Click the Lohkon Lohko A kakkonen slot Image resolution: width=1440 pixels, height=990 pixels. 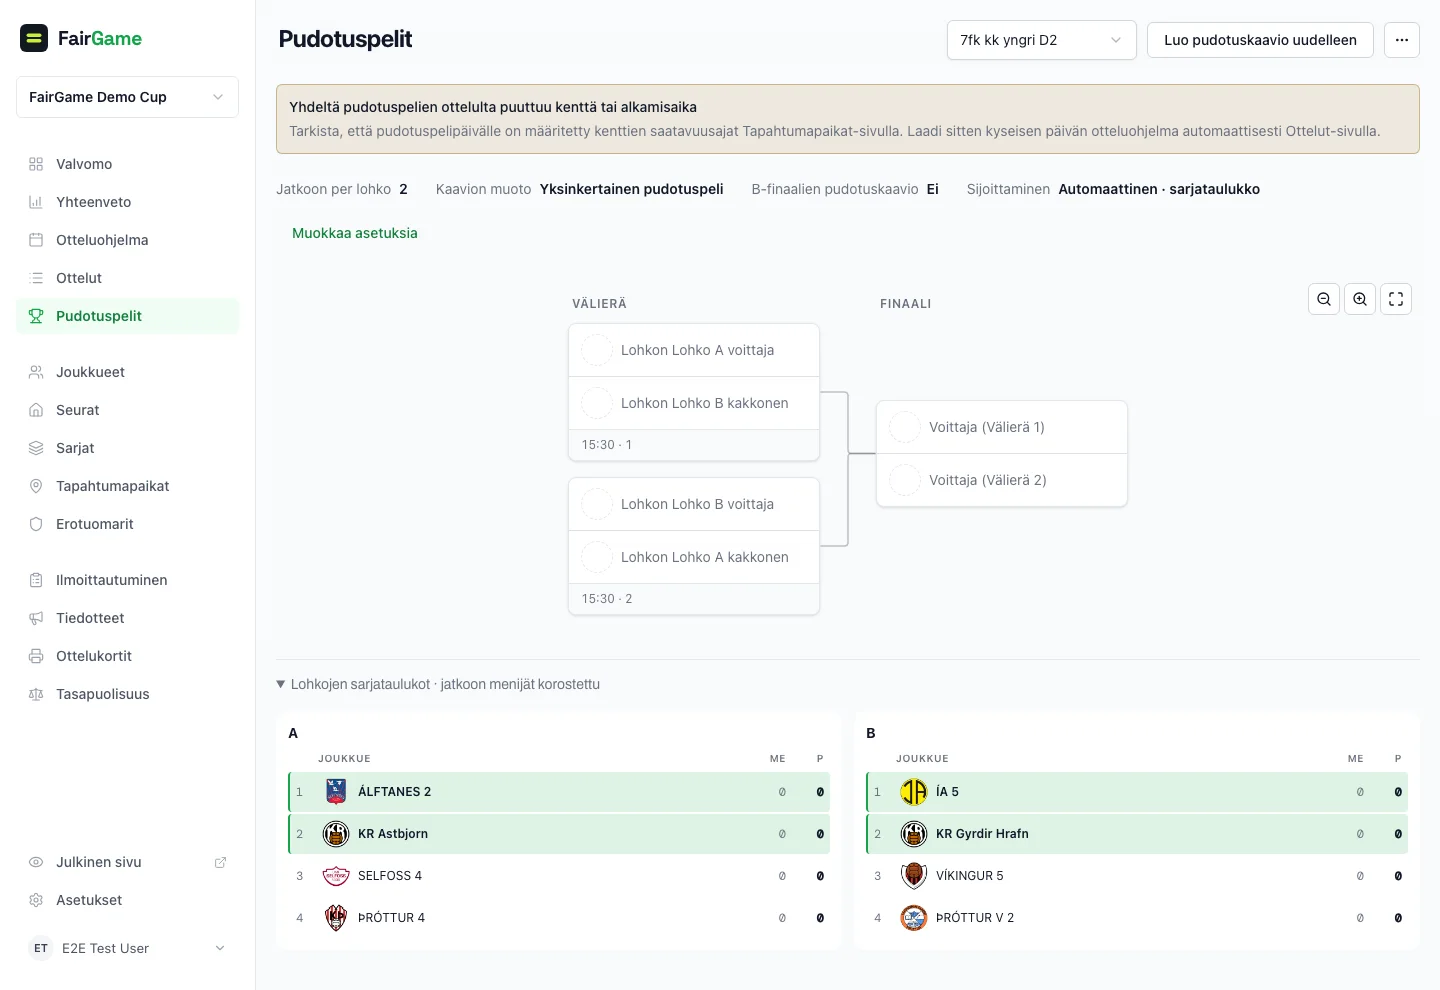point(694,557)
